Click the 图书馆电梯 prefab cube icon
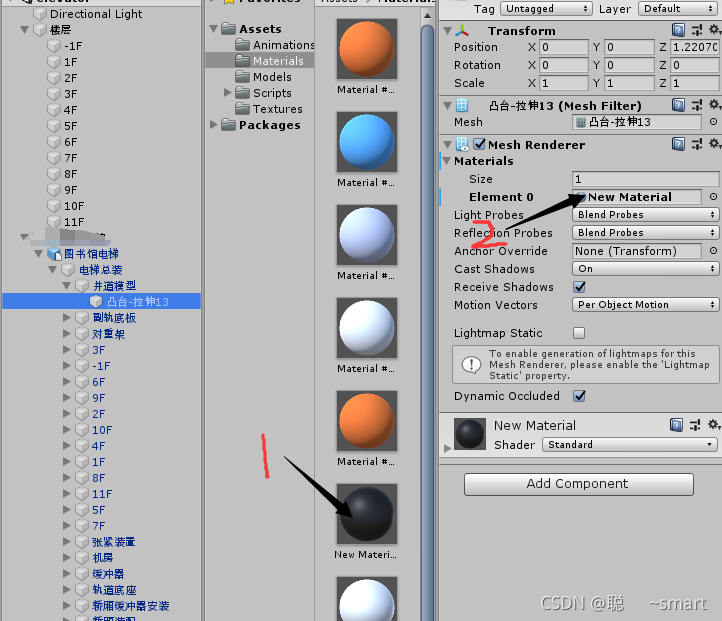Screen dimensions: 722x621 [54, 254]
